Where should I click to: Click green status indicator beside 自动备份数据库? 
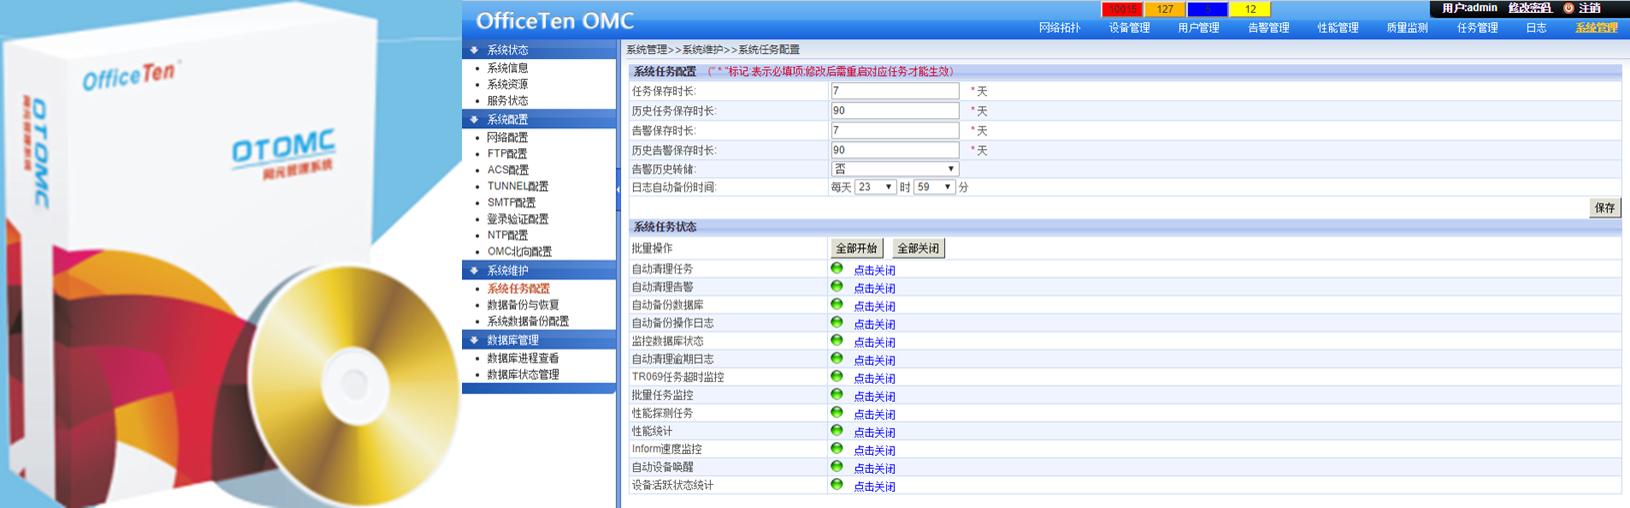(x=837, y=304)
